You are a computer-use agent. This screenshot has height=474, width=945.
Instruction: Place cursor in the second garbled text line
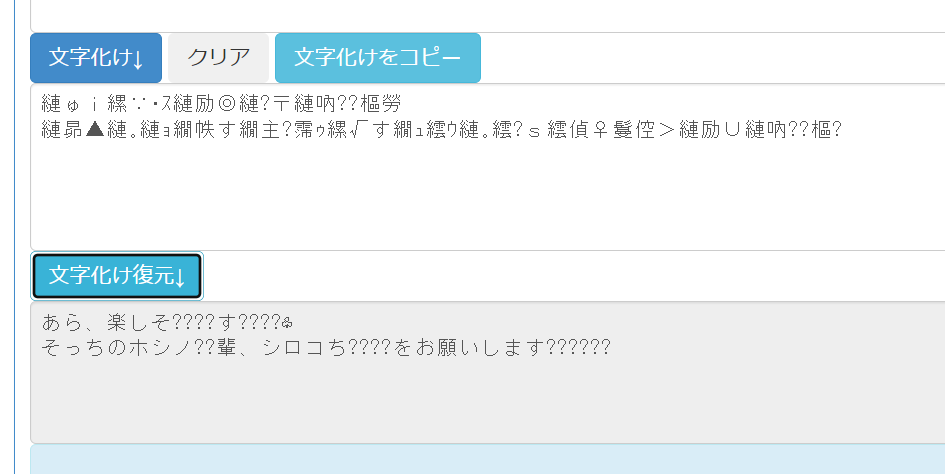click(x=441, y=129)
